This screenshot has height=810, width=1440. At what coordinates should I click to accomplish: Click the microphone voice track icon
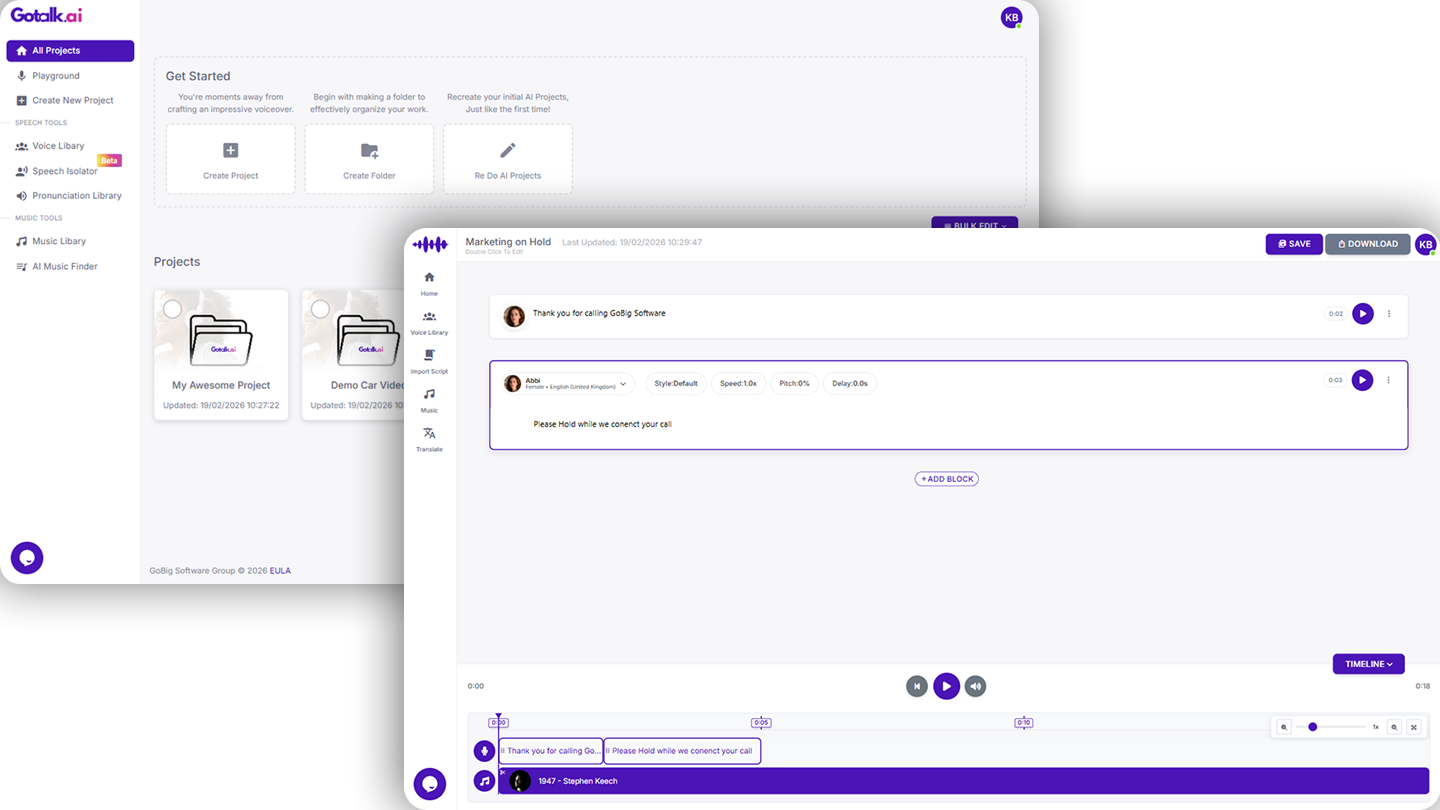pos(485,751)
